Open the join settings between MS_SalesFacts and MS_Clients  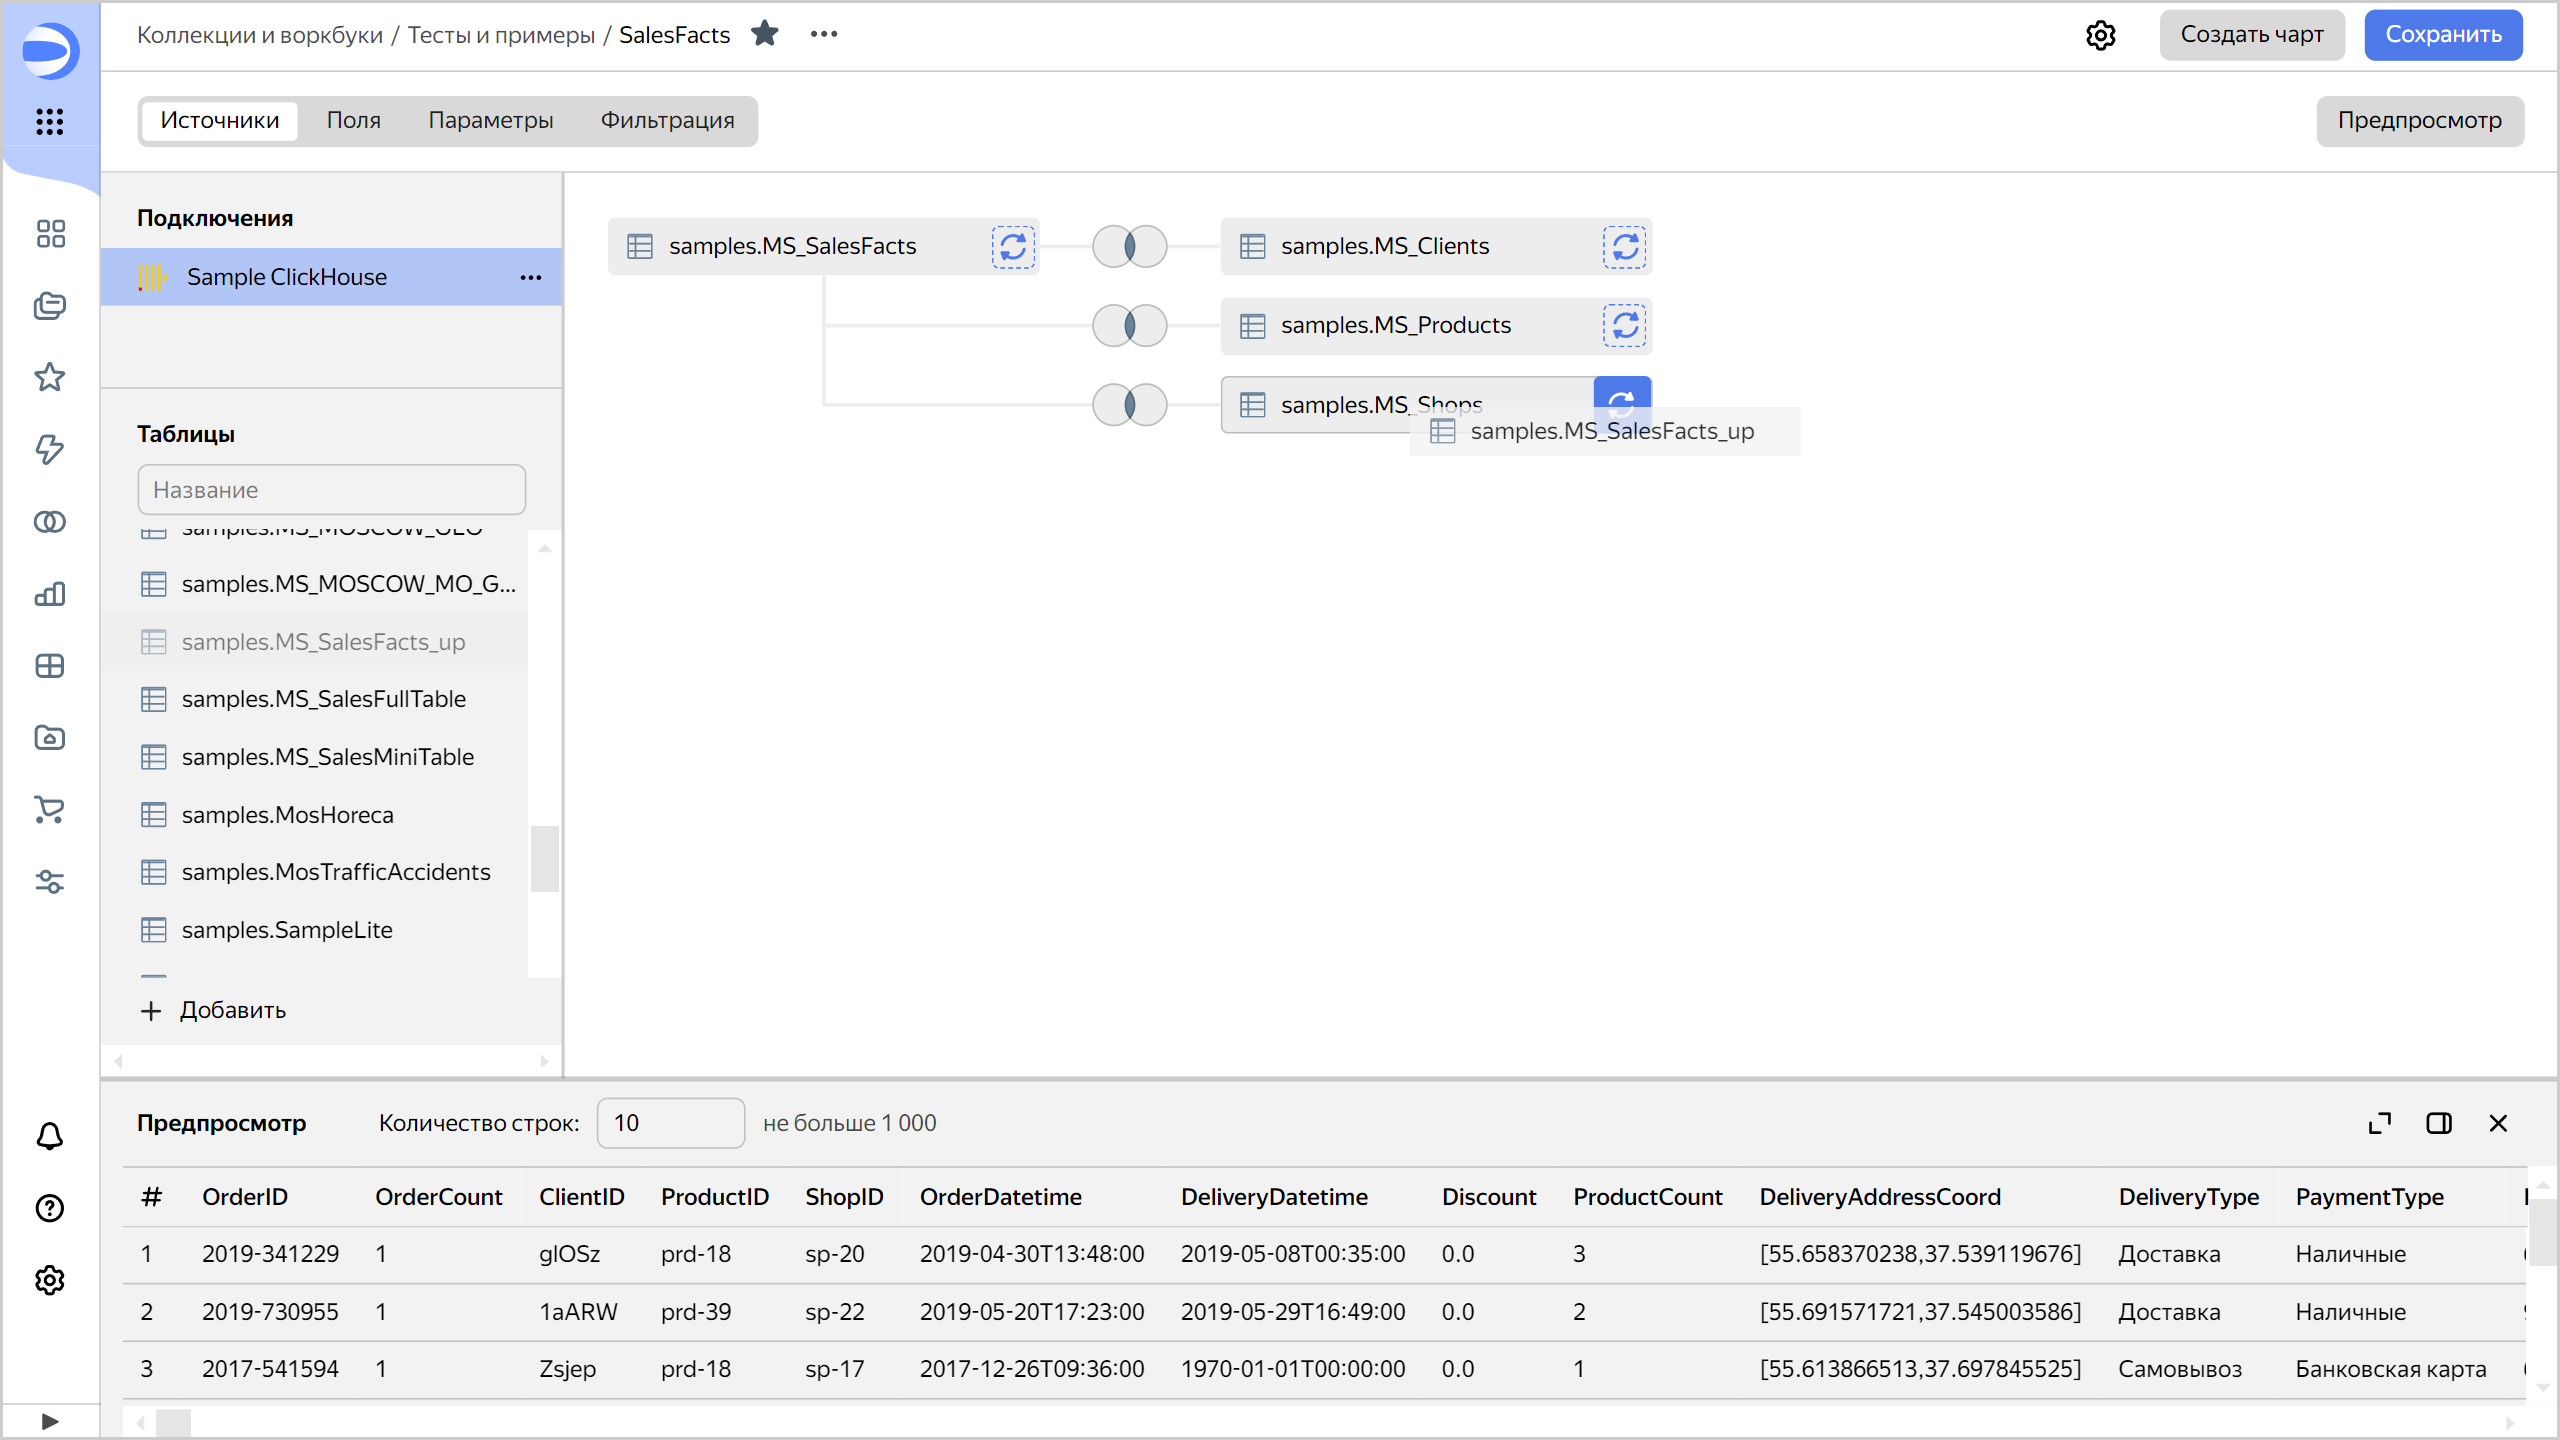point(1128,246)
